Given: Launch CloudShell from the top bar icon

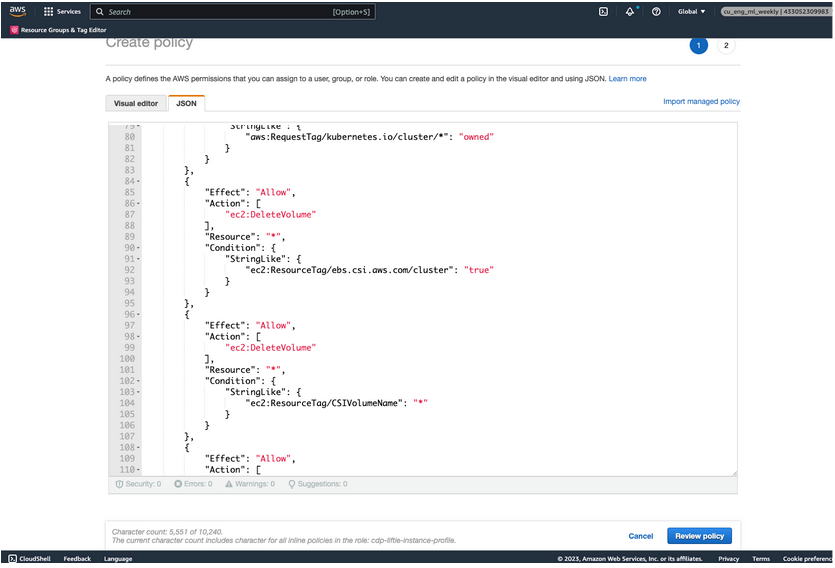Looking at the screenshot, I should pyautogui.click(x=603, y=12).
